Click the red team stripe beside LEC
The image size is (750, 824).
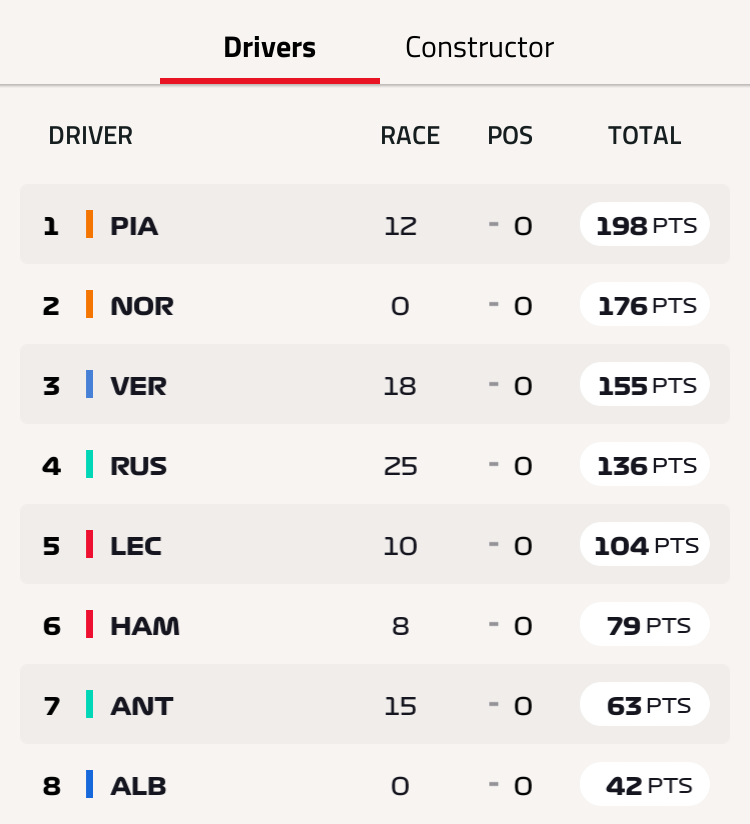click(x=89, y=544)
